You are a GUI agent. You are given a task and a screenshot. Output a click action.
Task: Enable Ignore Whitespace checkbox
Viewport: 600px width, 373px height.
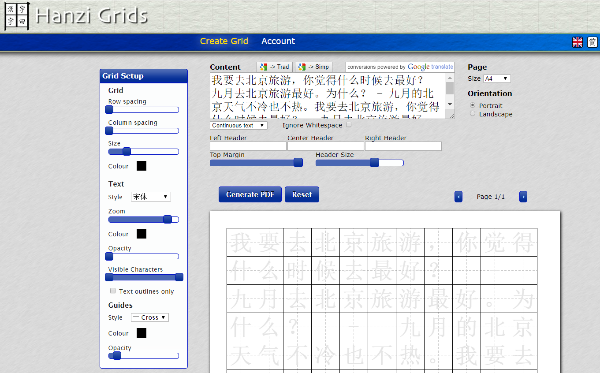coord(349,125)
